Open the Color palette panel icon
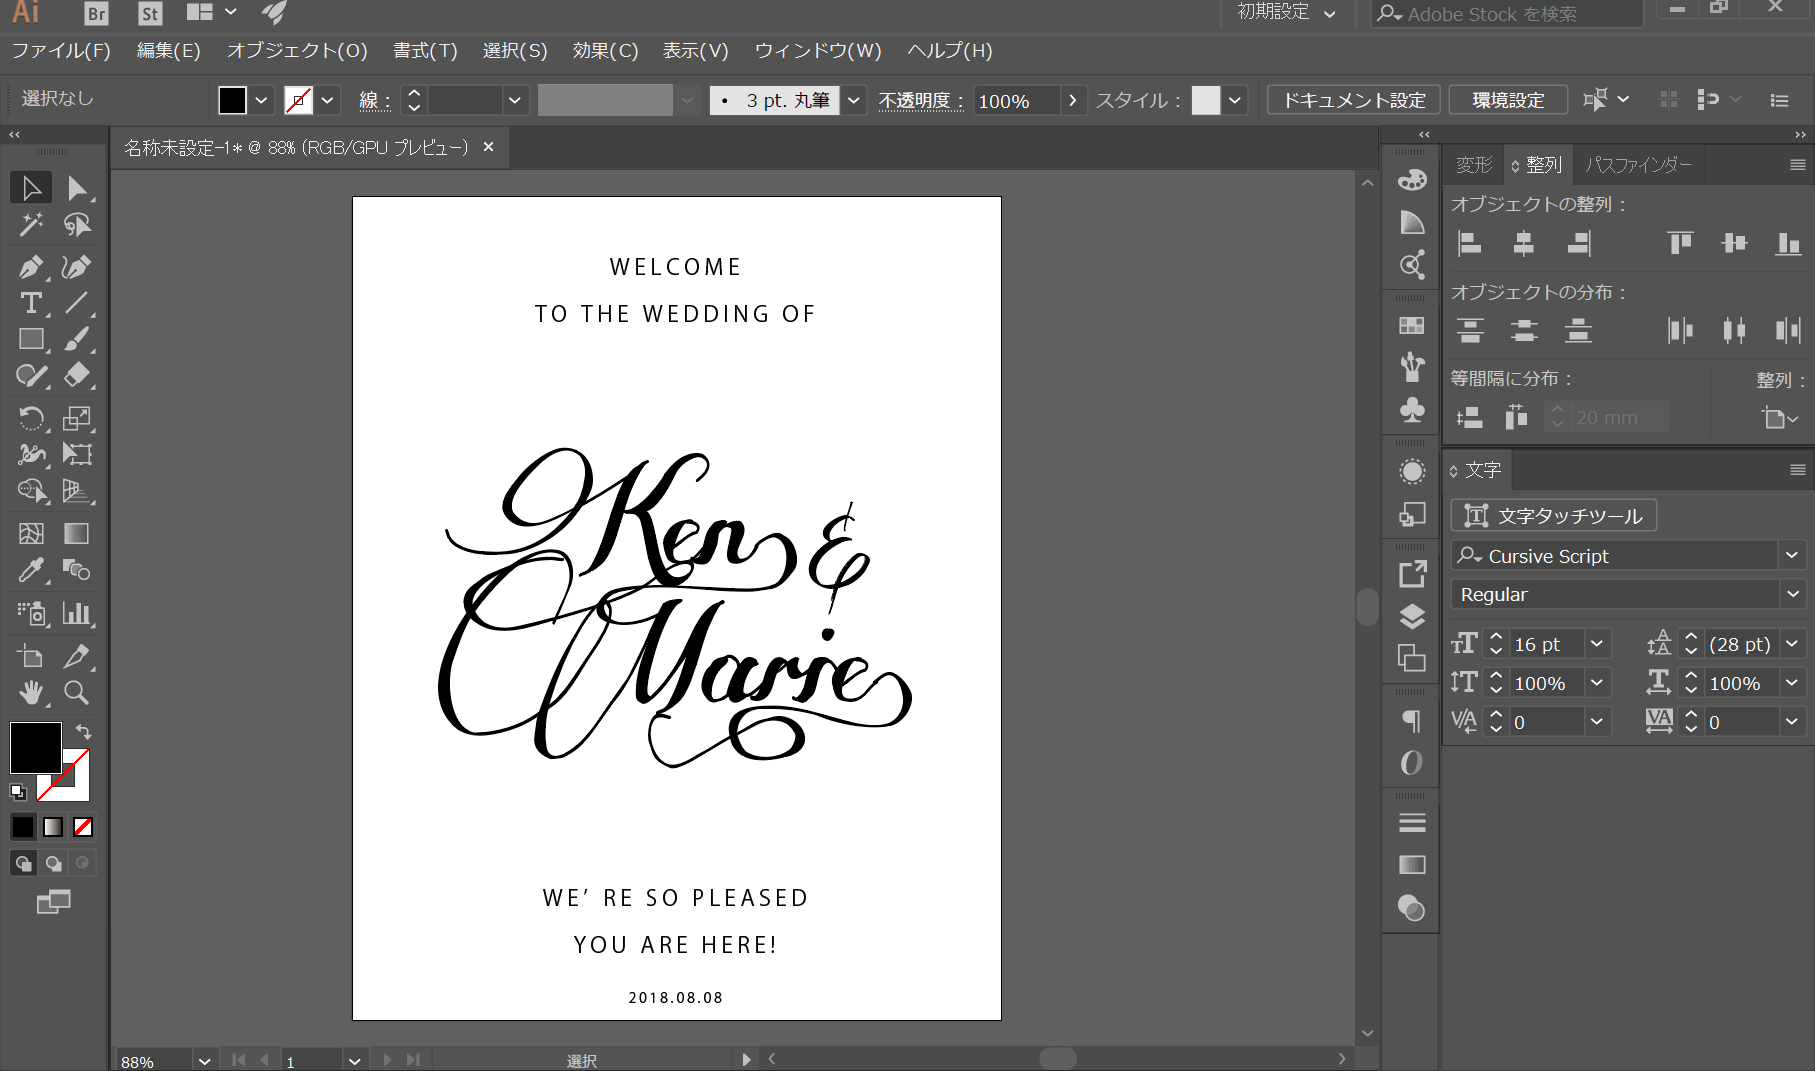Image resolution: width=1815 pixels, height=1071 pixels. pos(1412,180)
